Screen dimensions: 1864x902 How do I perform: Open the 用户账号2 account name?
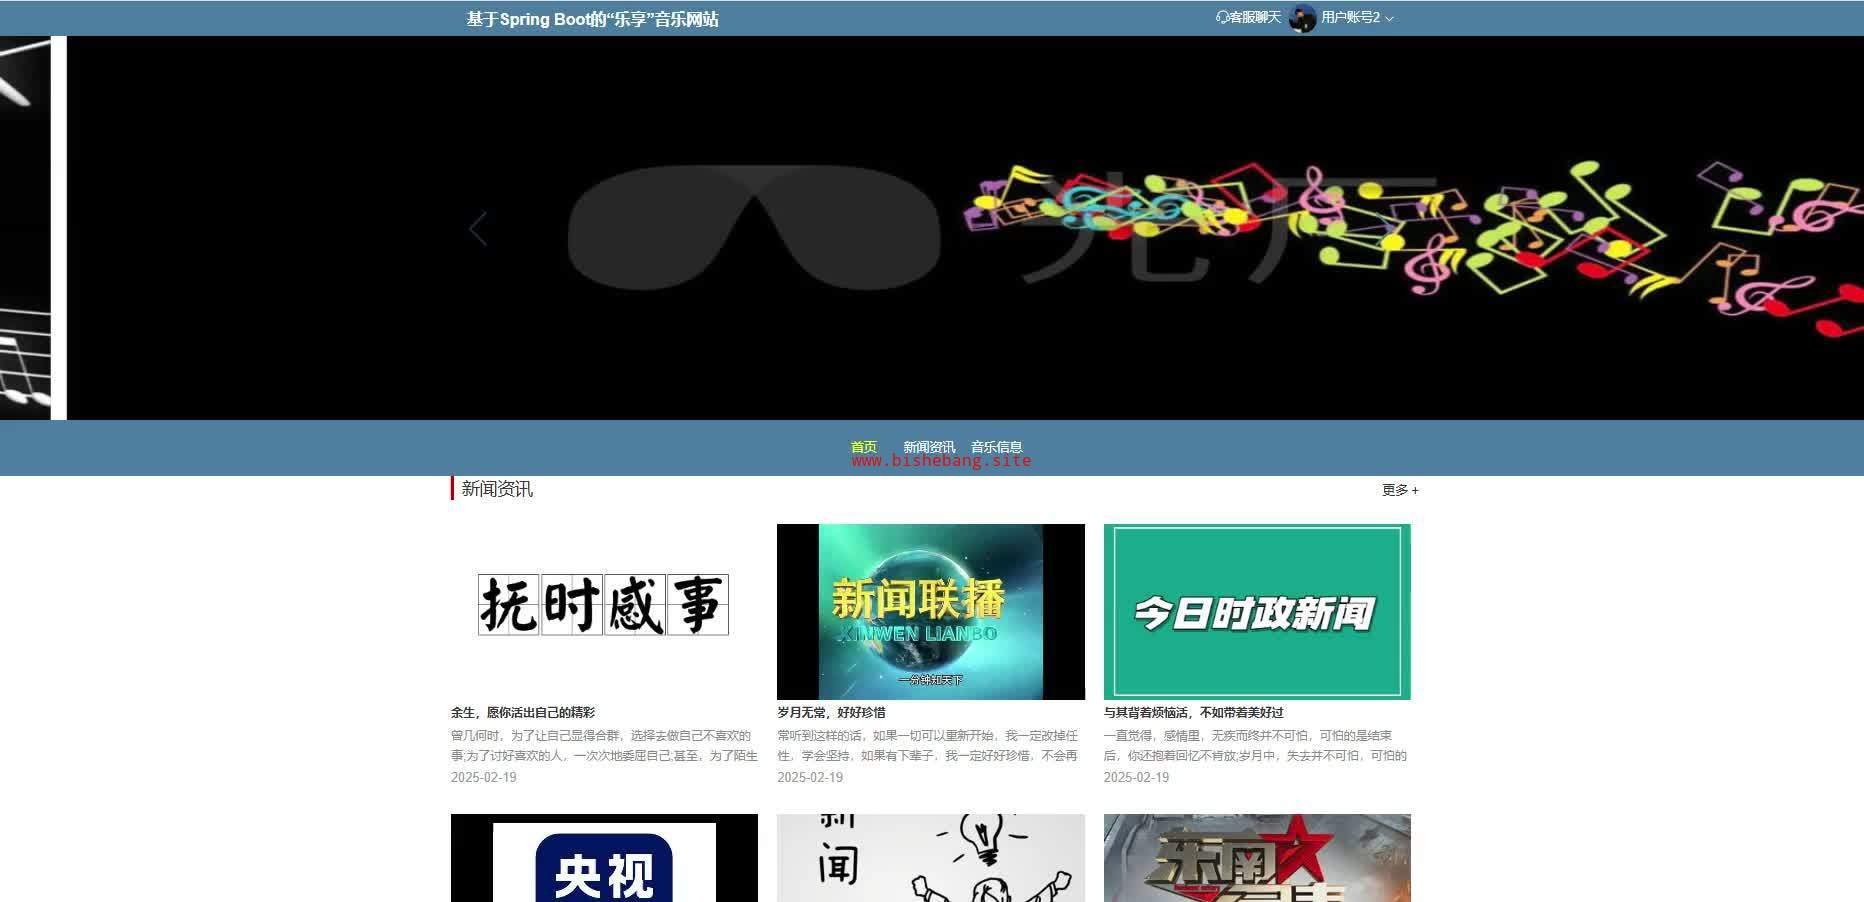1350,18
